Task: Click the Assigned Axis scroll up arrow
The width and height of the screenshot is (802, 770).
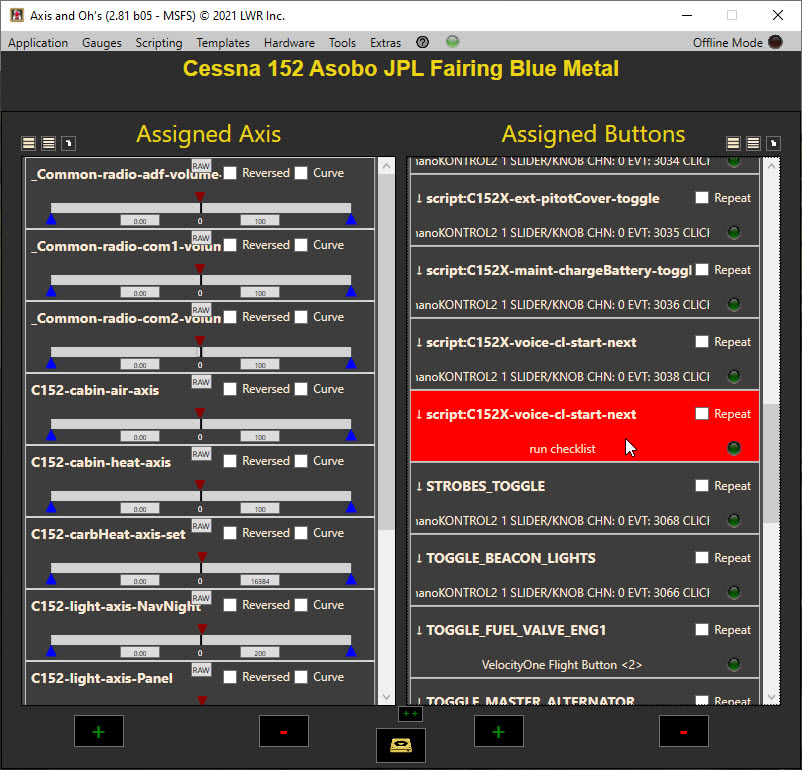Action: pyautogui.click(x=387, y=166)
